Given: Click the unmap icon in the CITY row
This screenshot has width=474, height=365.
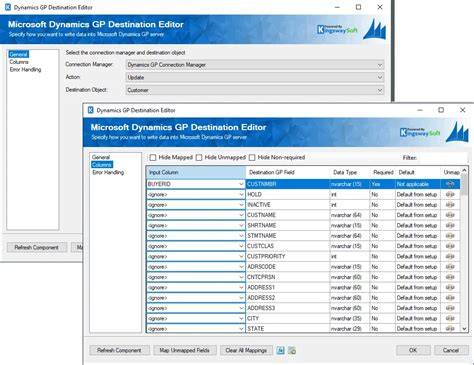Looking at the screenshot, I should point(450,318).
